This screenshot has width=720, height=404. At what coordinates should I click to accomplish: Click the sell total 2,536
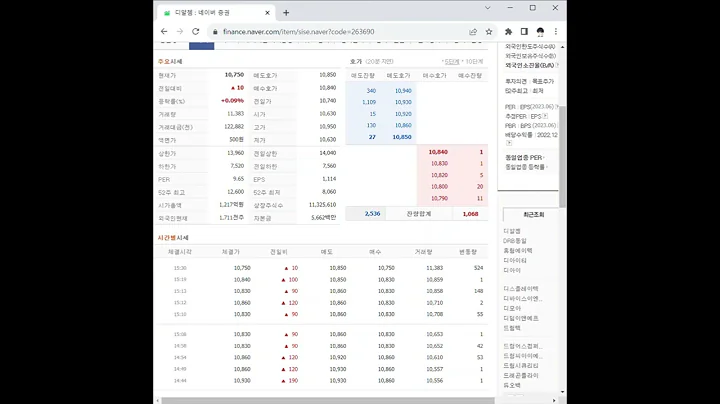click(x=372, y=213)
